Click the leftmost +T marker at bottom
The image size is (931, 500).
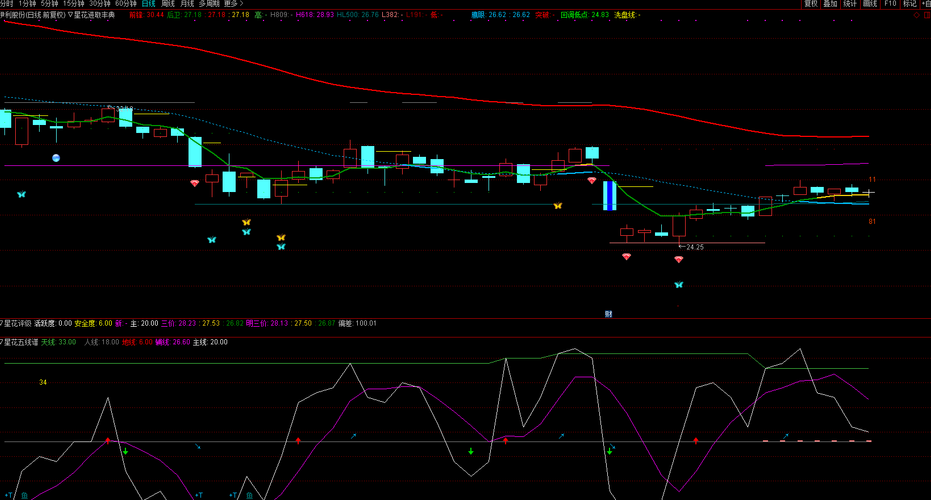coord(8,495)
